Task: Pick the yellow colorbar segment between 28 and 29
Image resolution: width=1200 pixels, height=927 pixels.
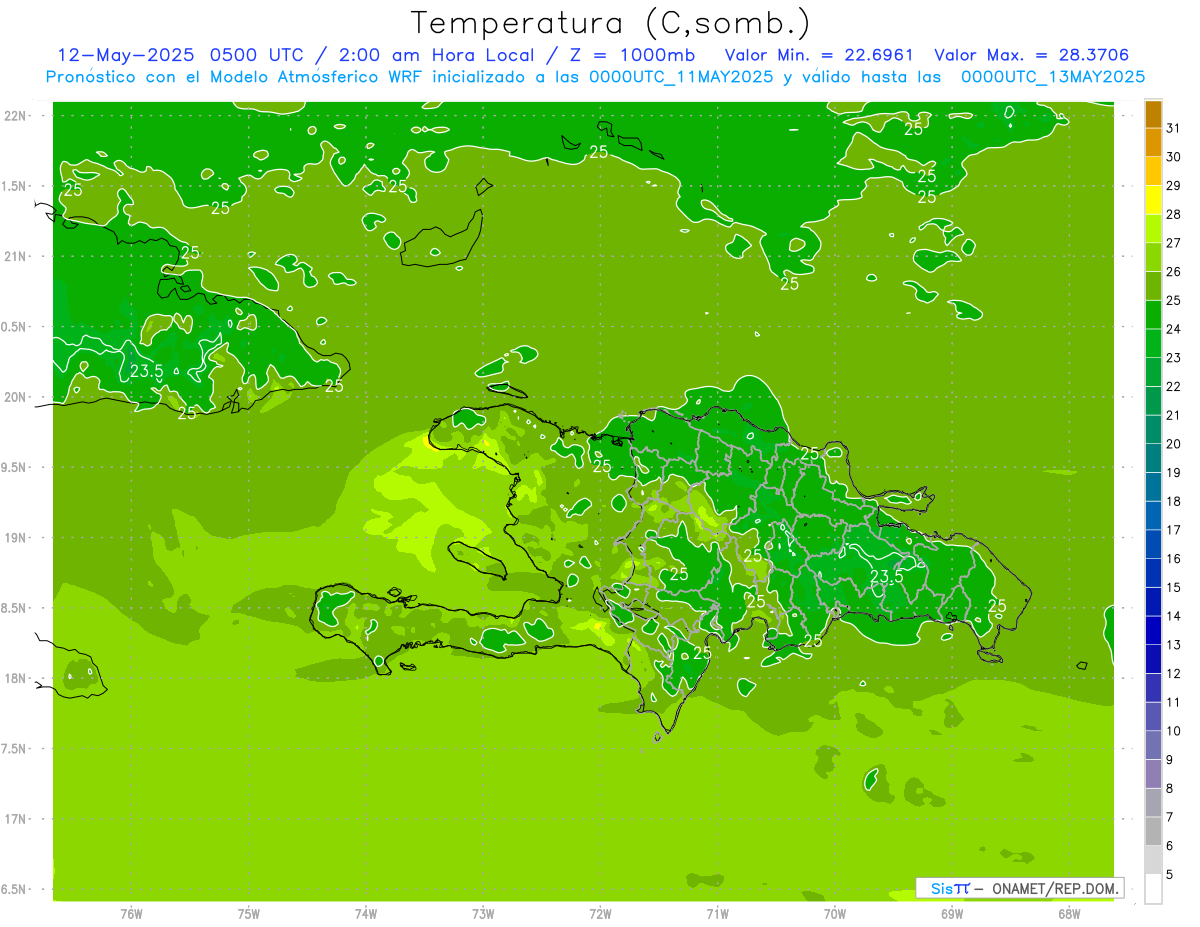Action: (x=1153, y=200)
